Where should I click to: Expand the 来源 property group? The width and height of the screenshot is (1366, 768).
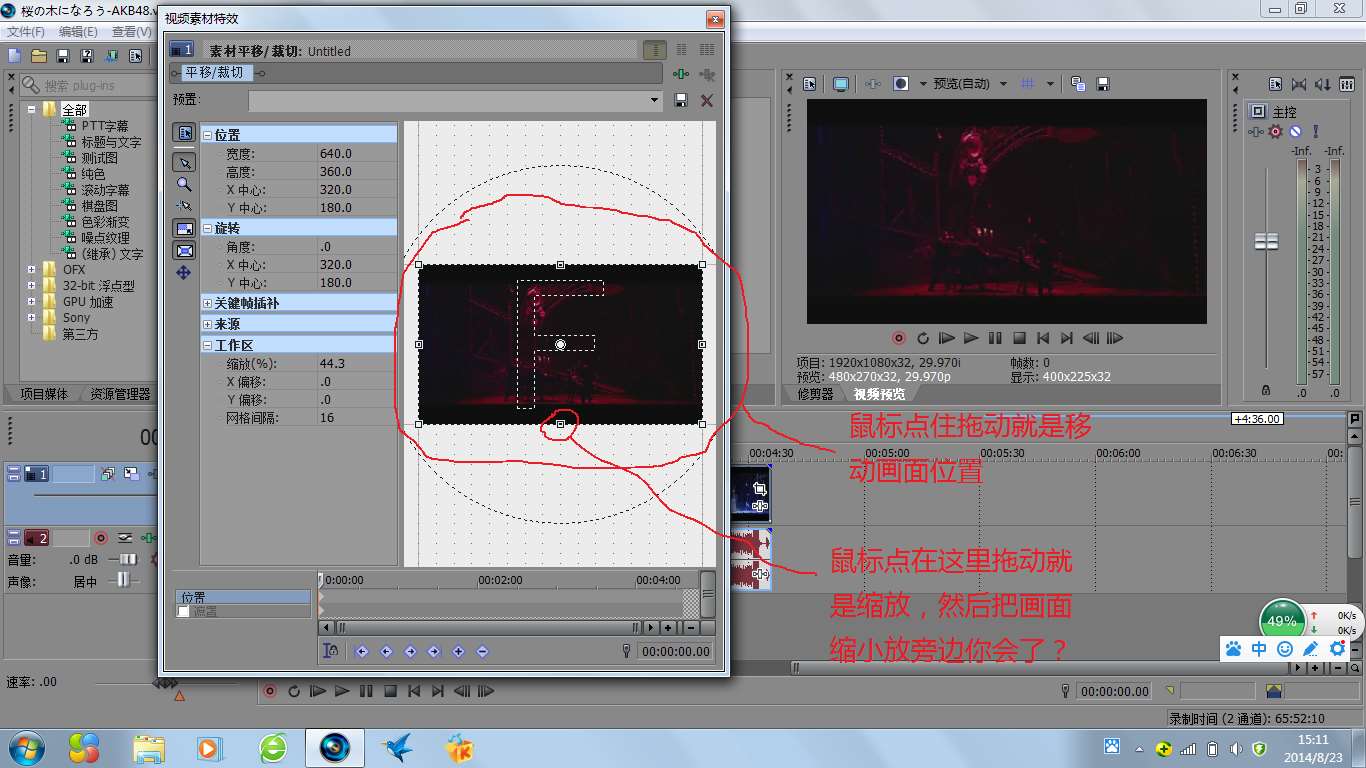pos(208,325)
